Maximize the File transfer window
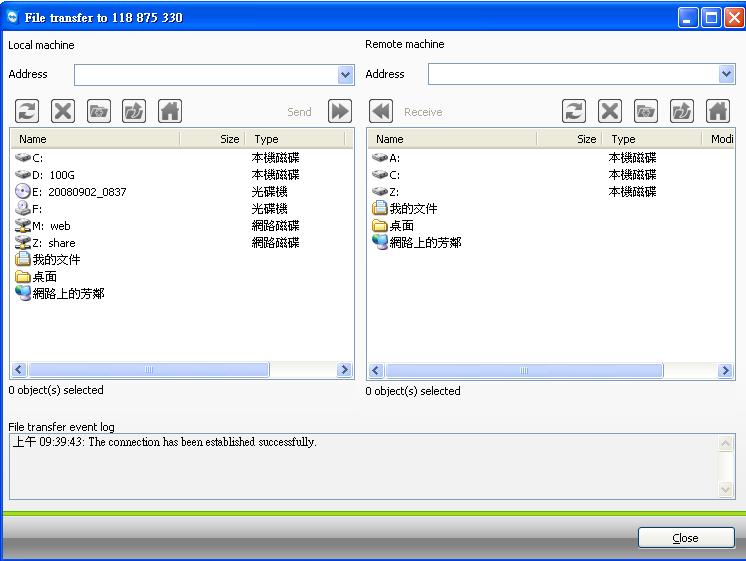Screen dimensions: 746x561 [711, 18]
